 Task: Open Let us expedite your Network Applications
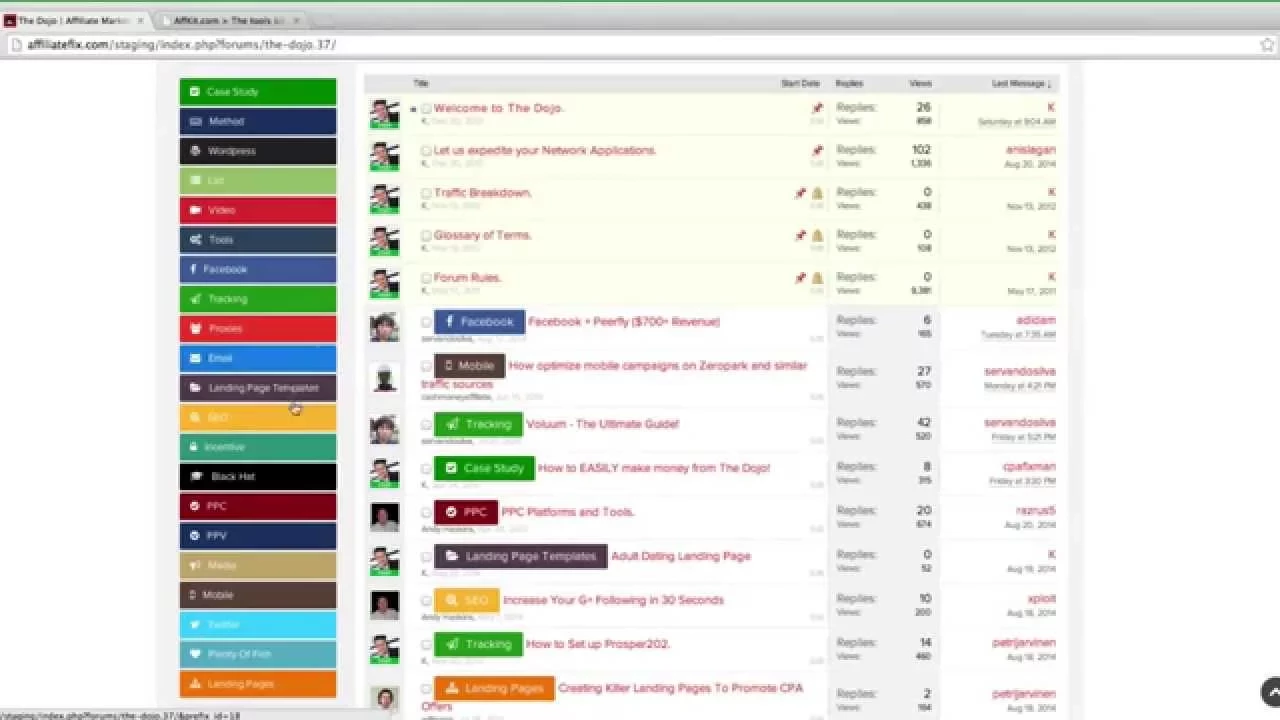coord(545,150)
